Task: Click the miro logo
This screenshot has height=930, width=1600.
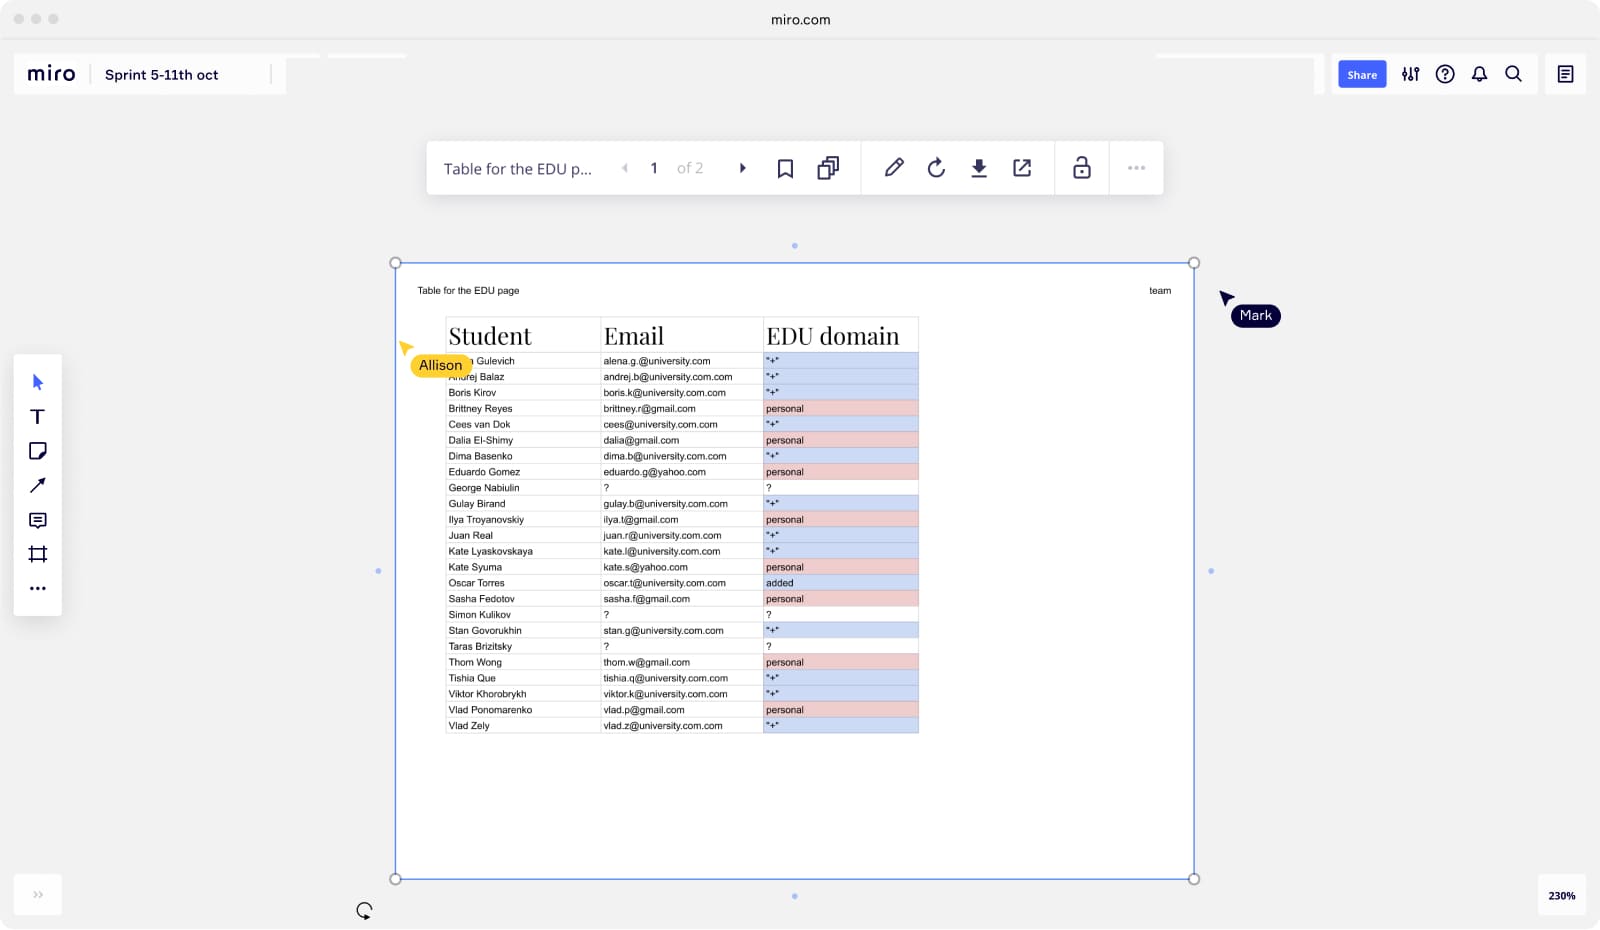Action: (50, 73)
